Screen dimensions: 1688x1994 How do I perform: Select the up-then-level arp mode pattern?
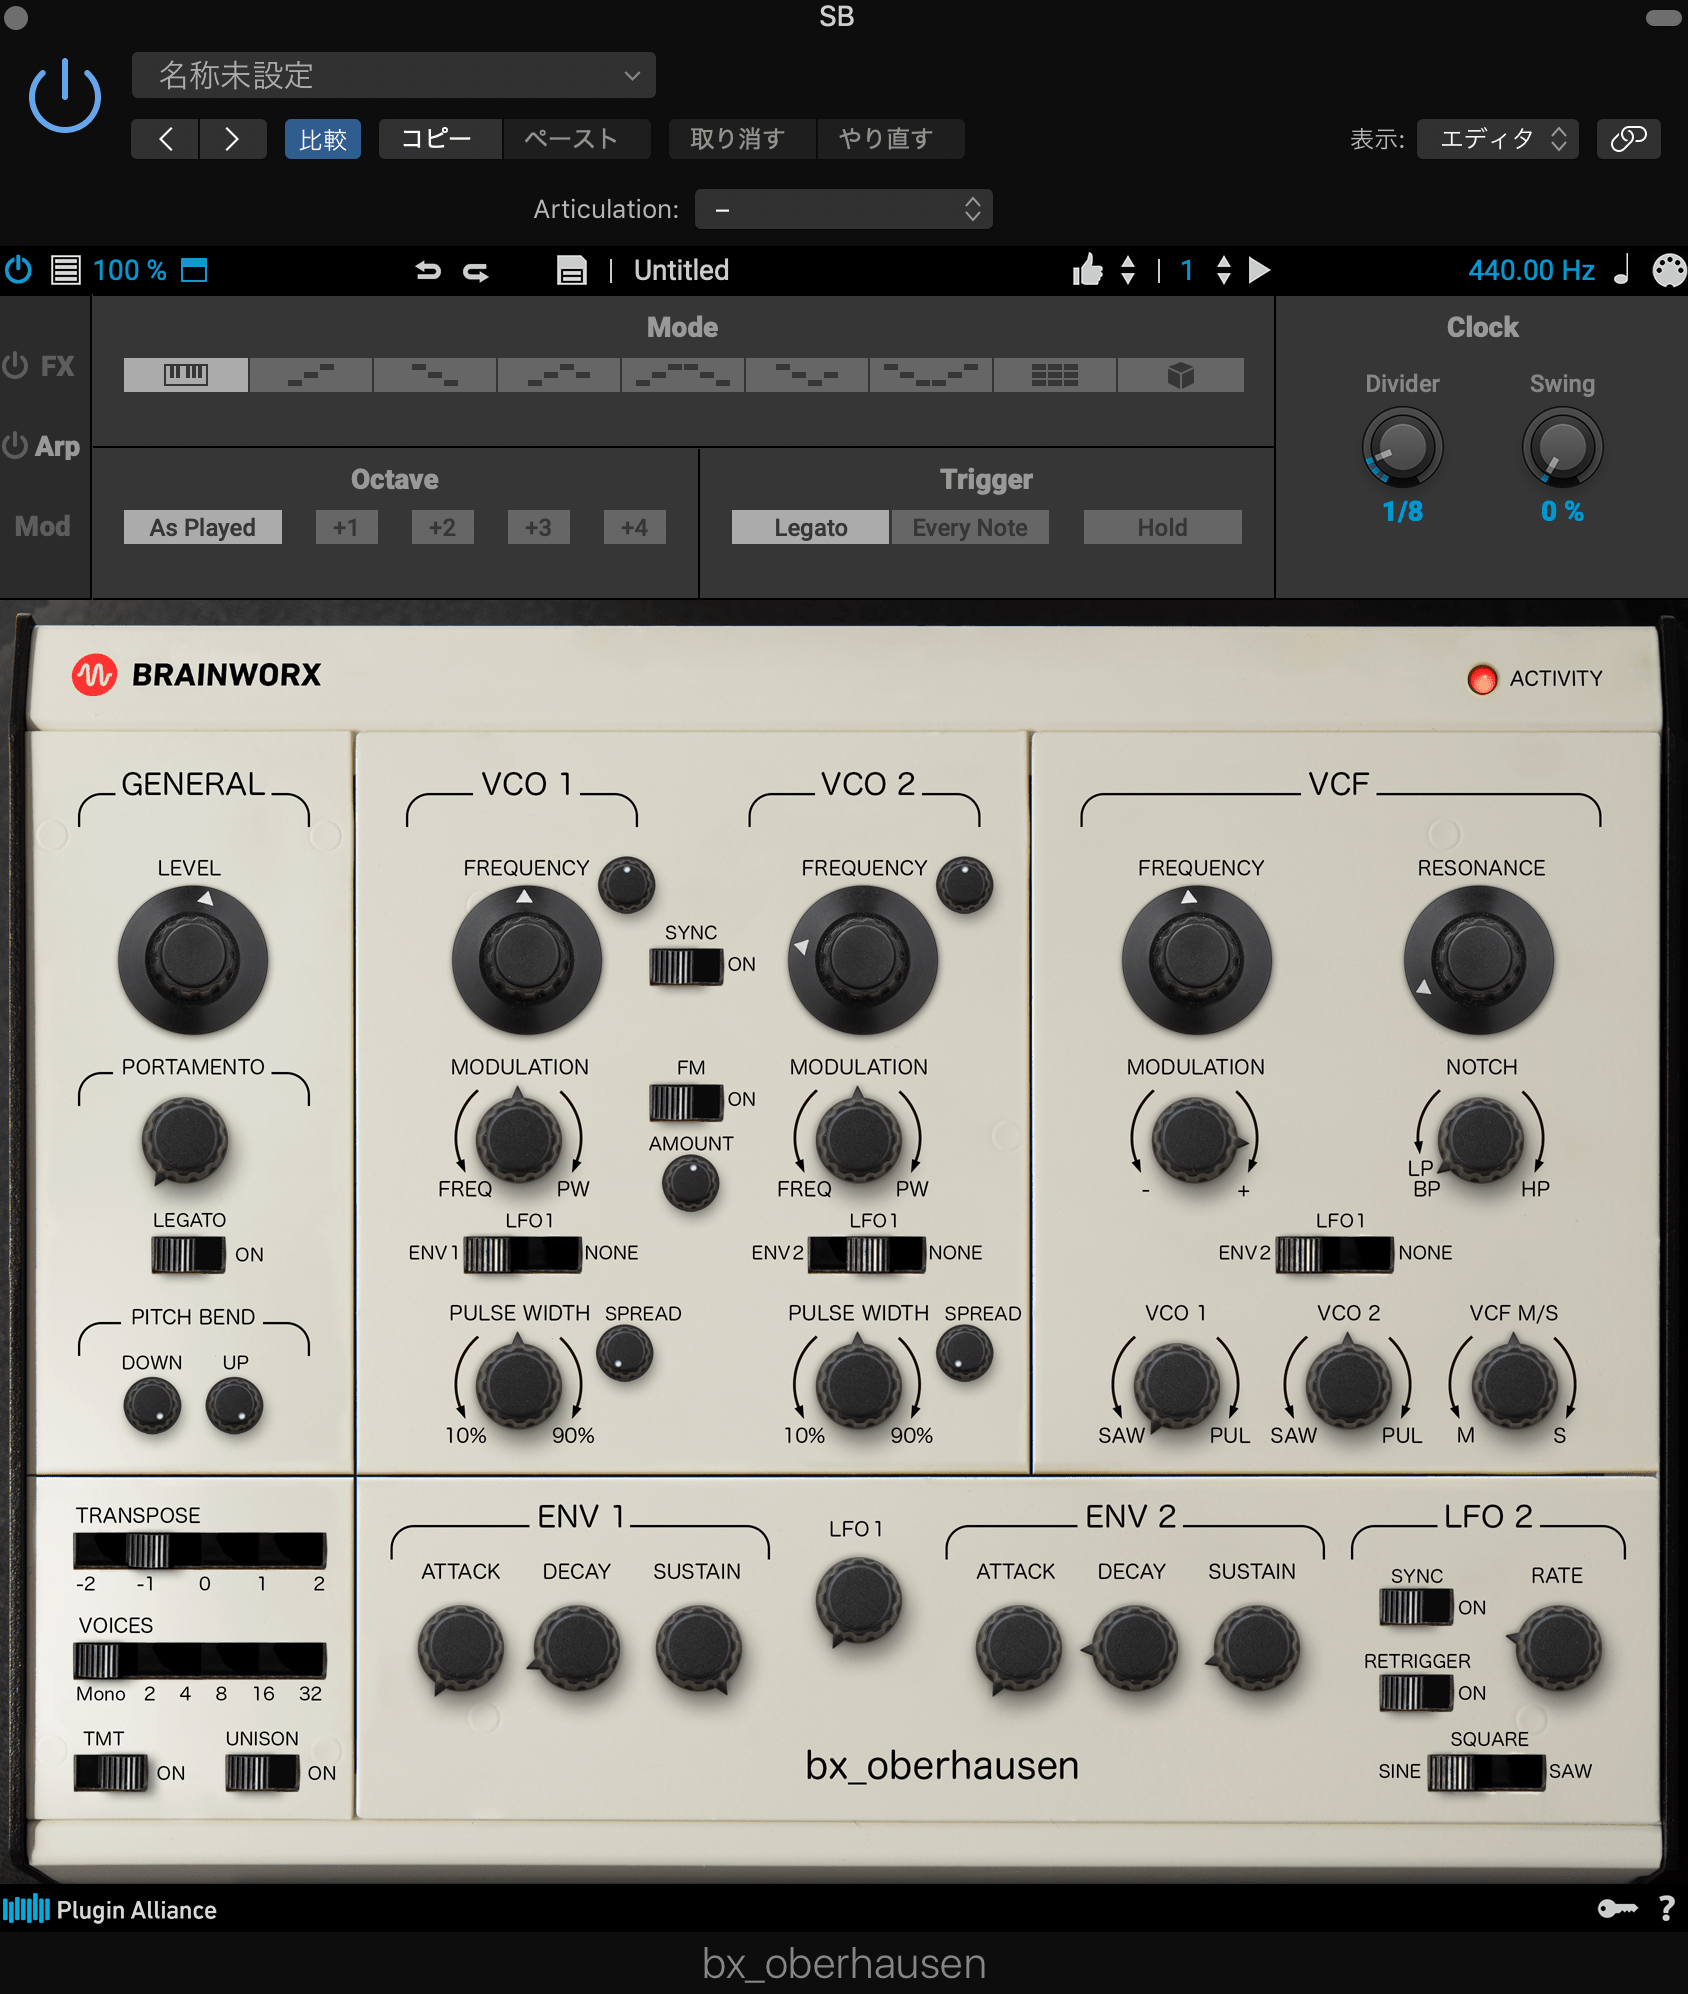click(558, 375)
